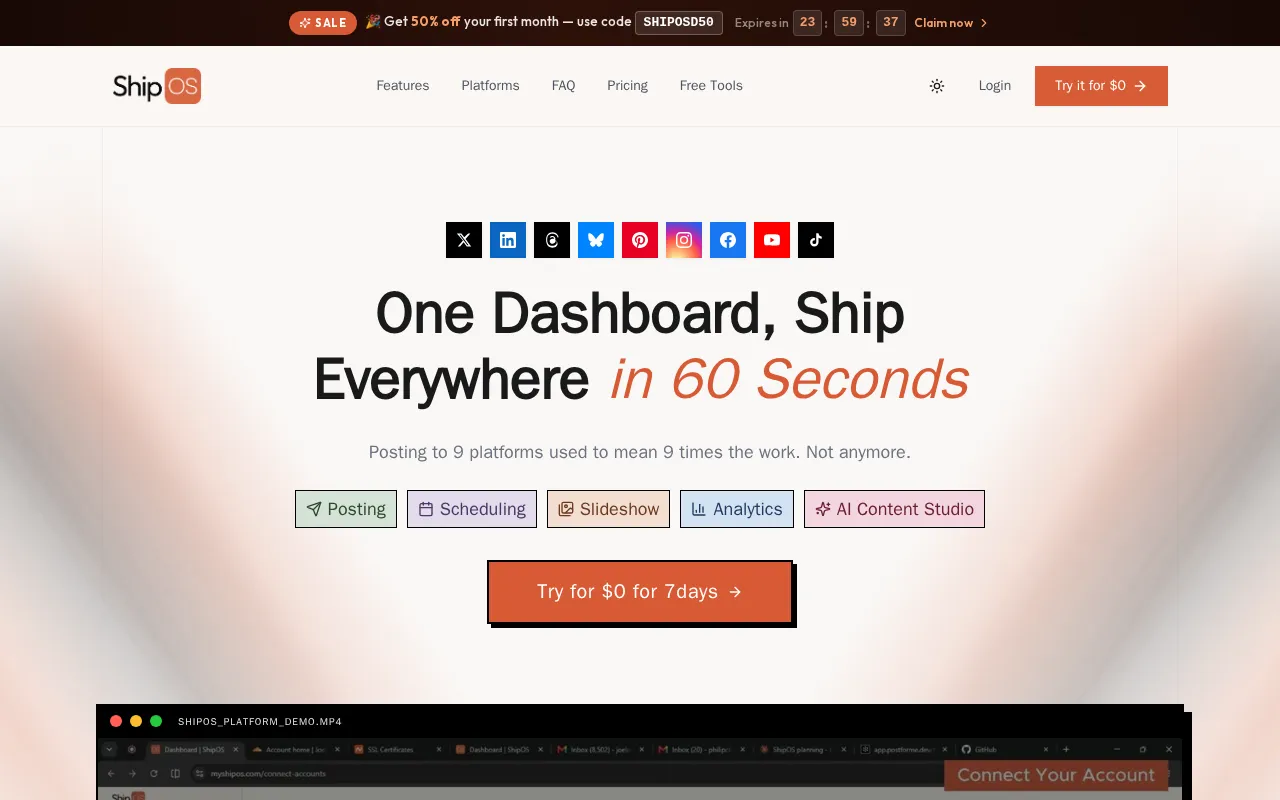
Task: Click the Login link
Action: [995, 86]
